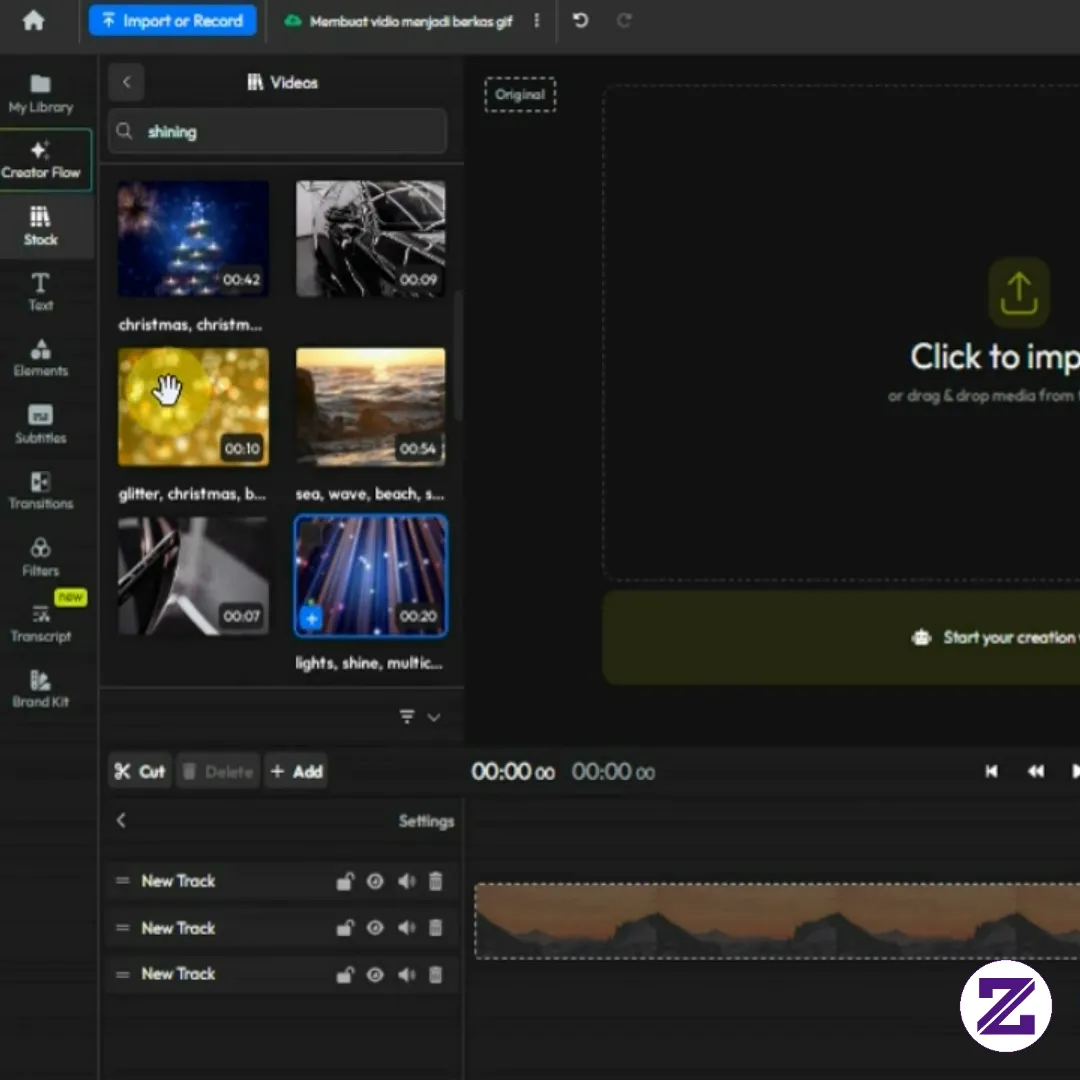This screenshot has width=1080, height=1080.
Task: Open the Text tool panel
Action: point(41,291)
